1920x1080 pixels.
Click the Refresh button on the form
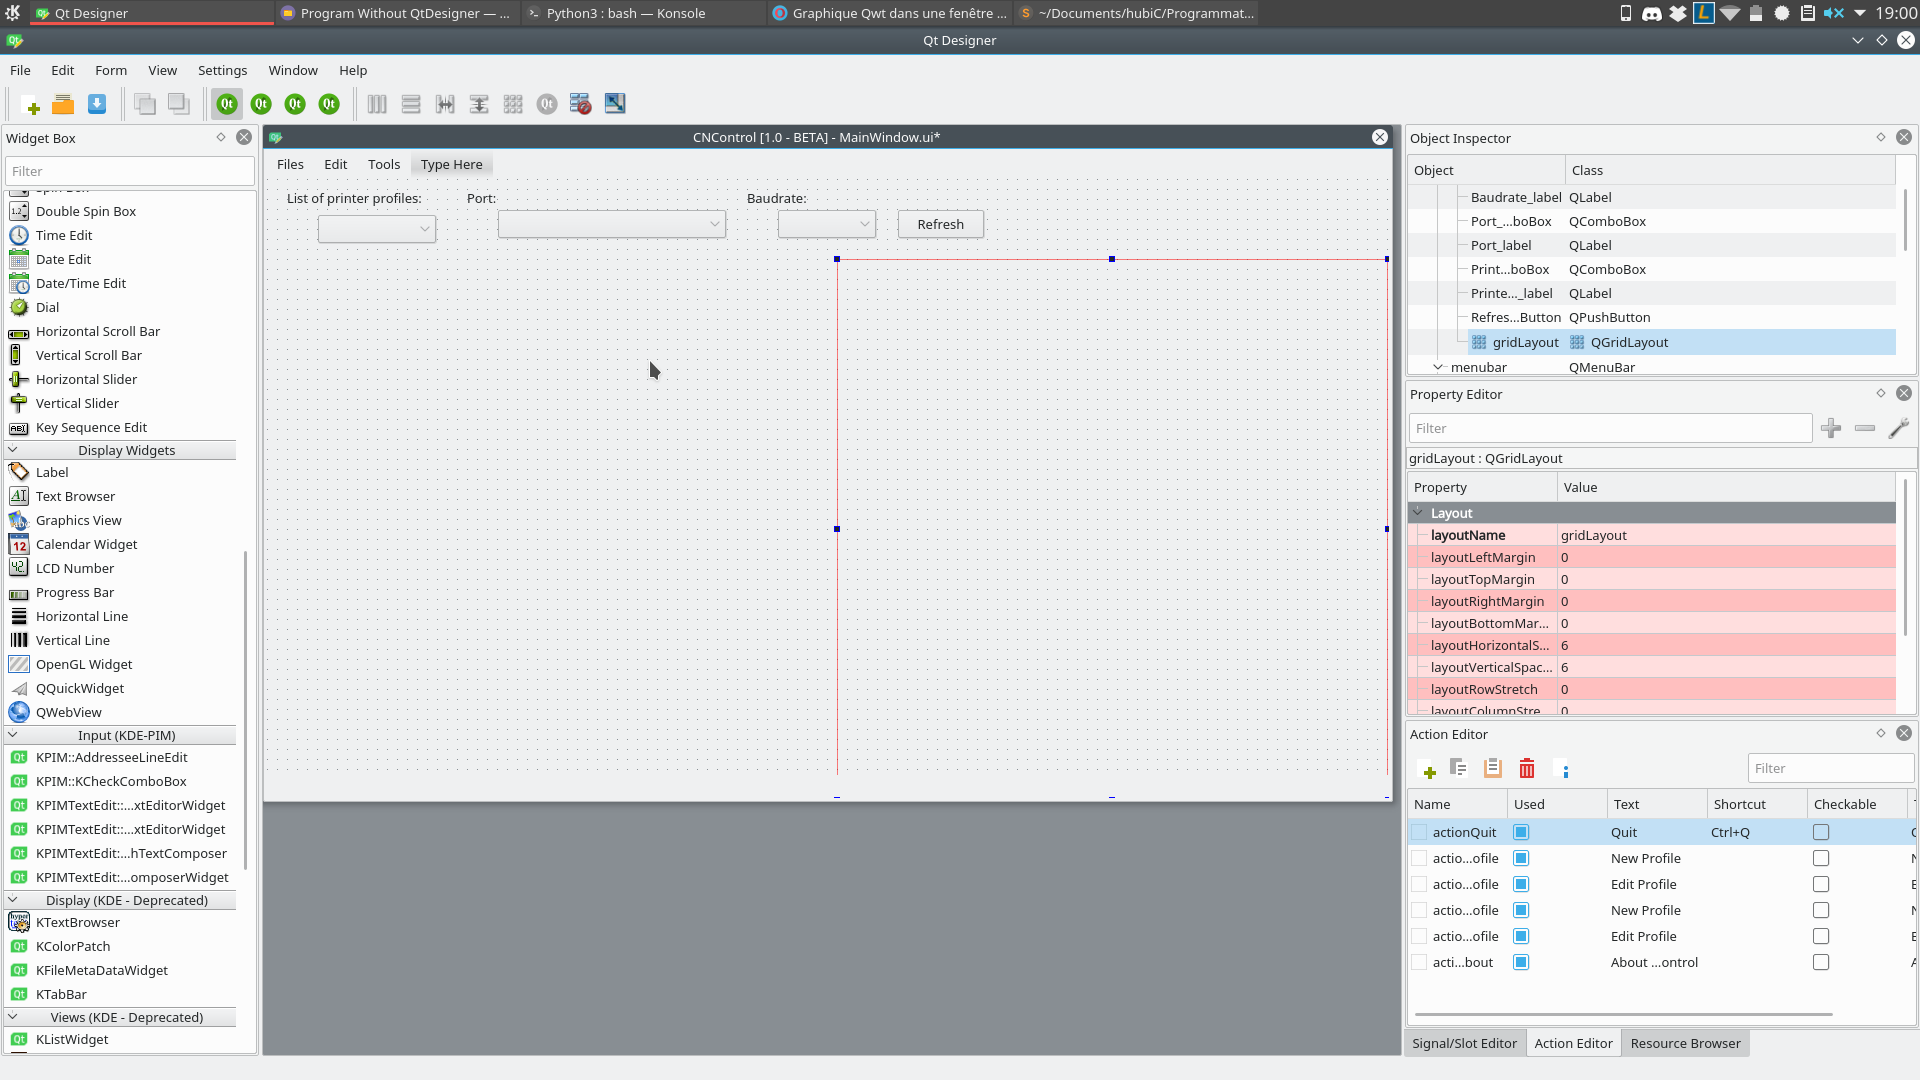(x=941, y=224)
